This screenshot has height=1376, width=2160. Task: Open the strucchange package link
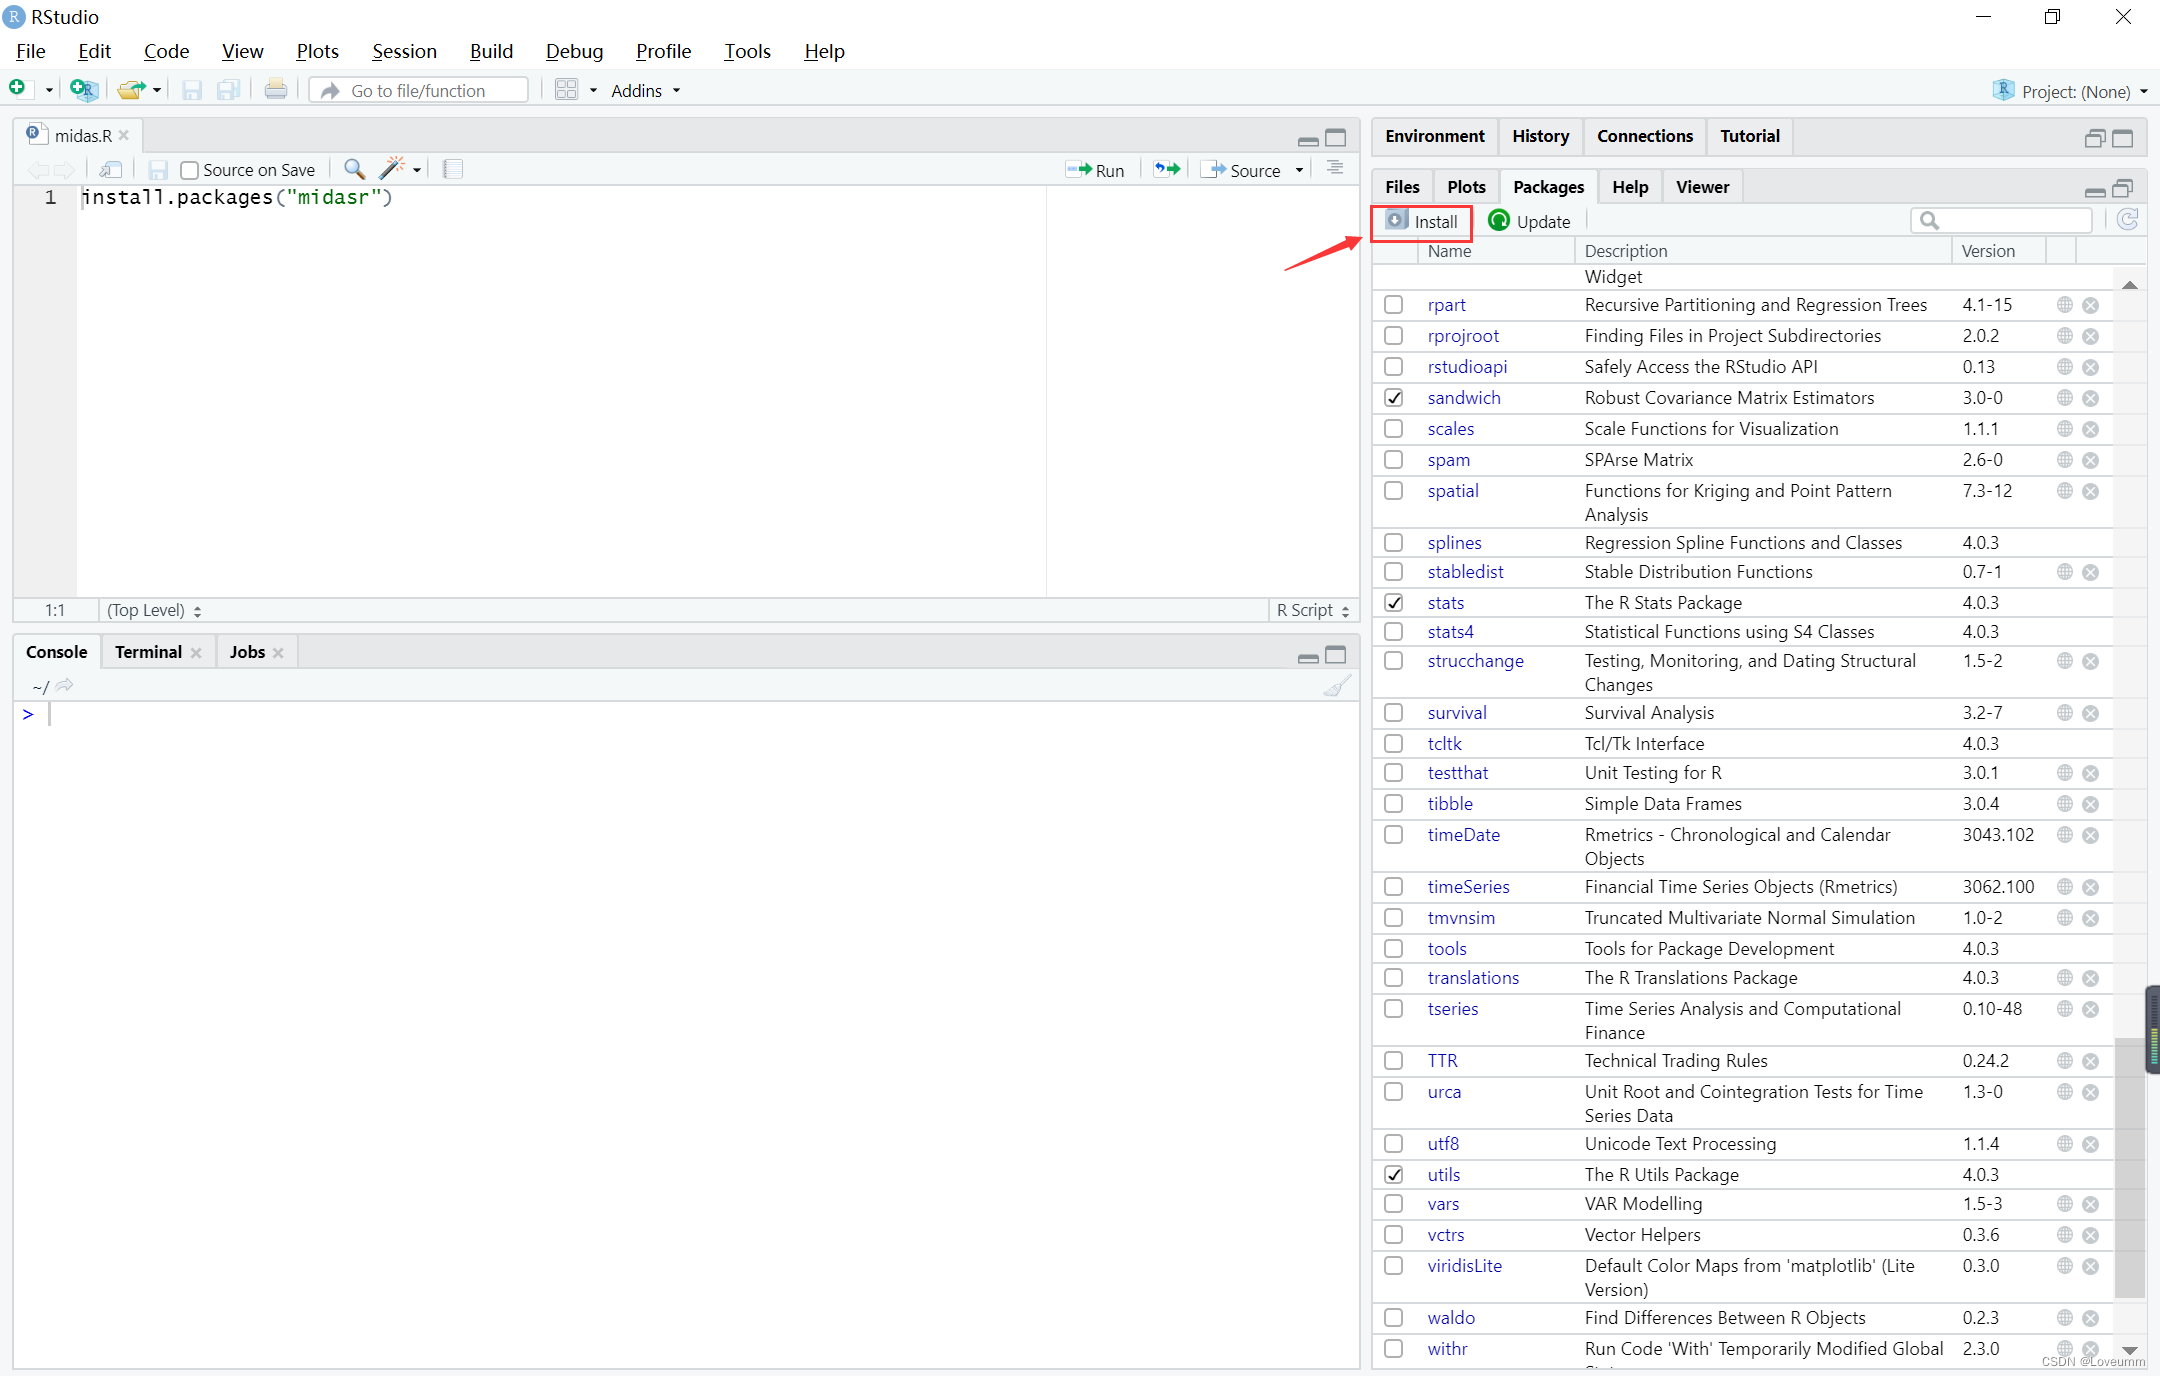coord(1475,661)
